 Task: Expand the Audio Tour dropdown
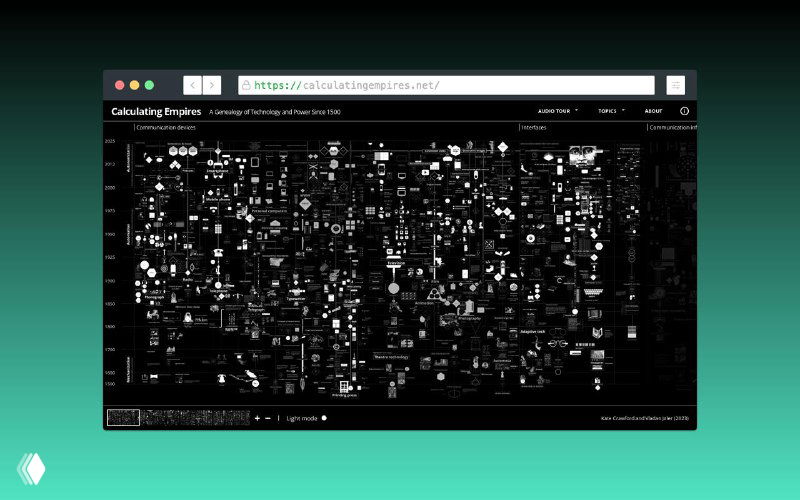558,111
